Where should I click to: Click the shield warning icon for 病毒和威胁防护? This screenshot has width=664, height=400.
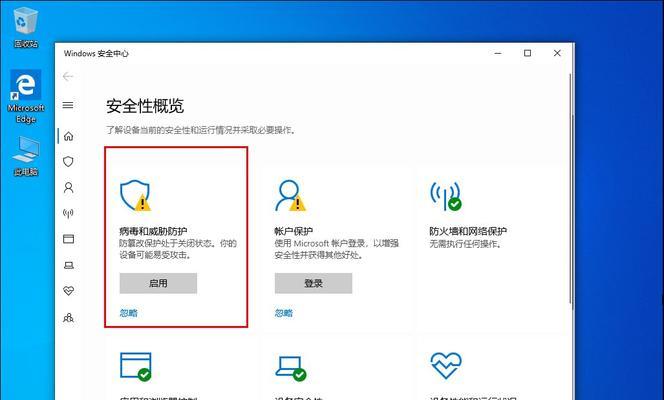[x=136, y=195]
